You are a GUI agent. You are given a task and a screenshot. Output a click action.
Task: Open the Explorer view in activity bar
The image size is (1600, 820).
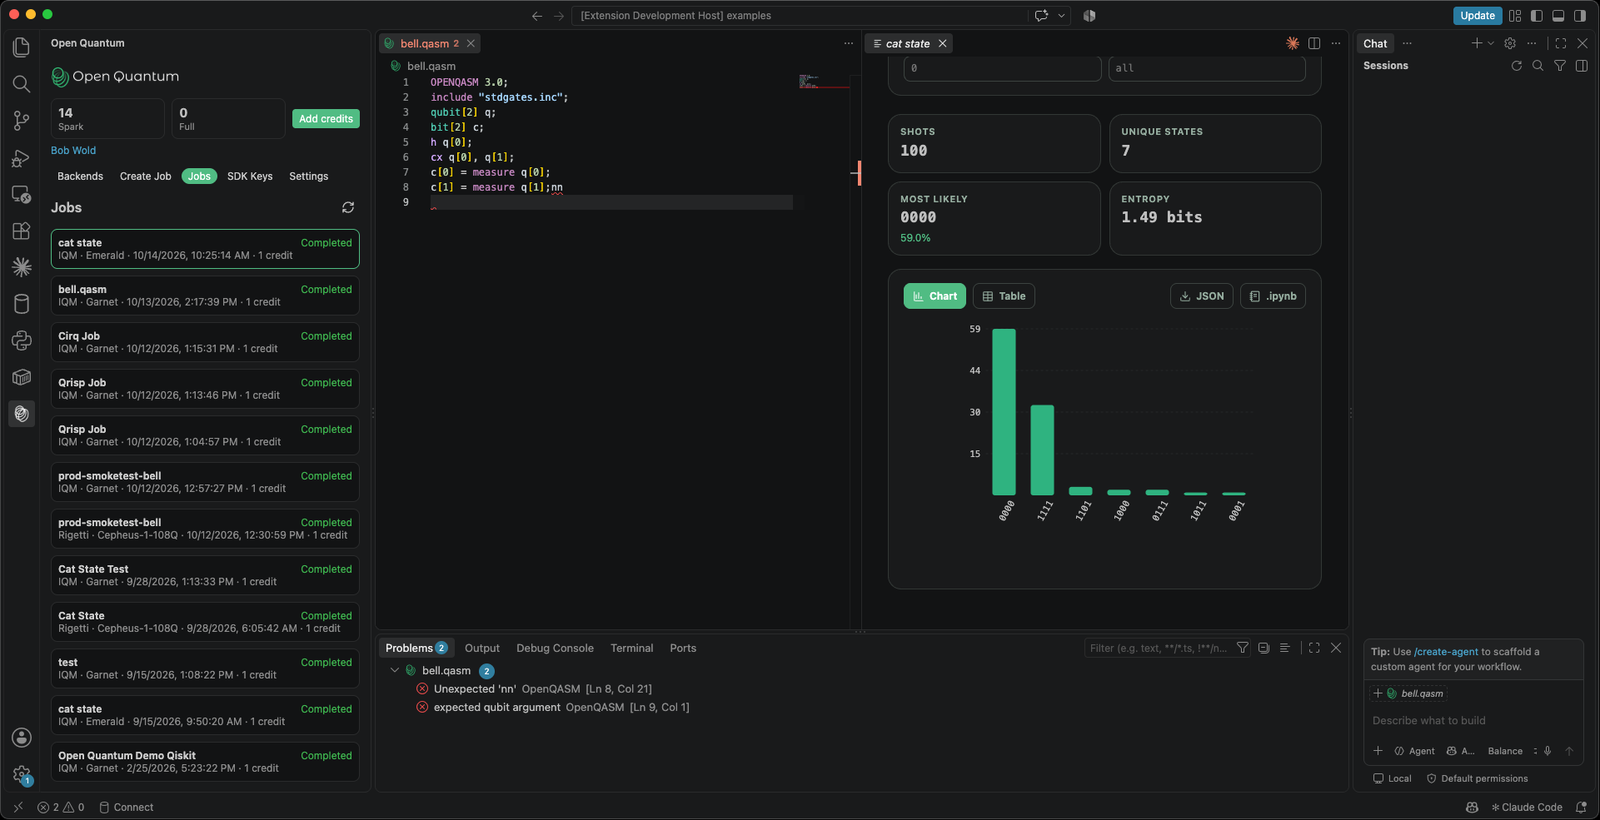pyautogui.click(x=21, y=47)
